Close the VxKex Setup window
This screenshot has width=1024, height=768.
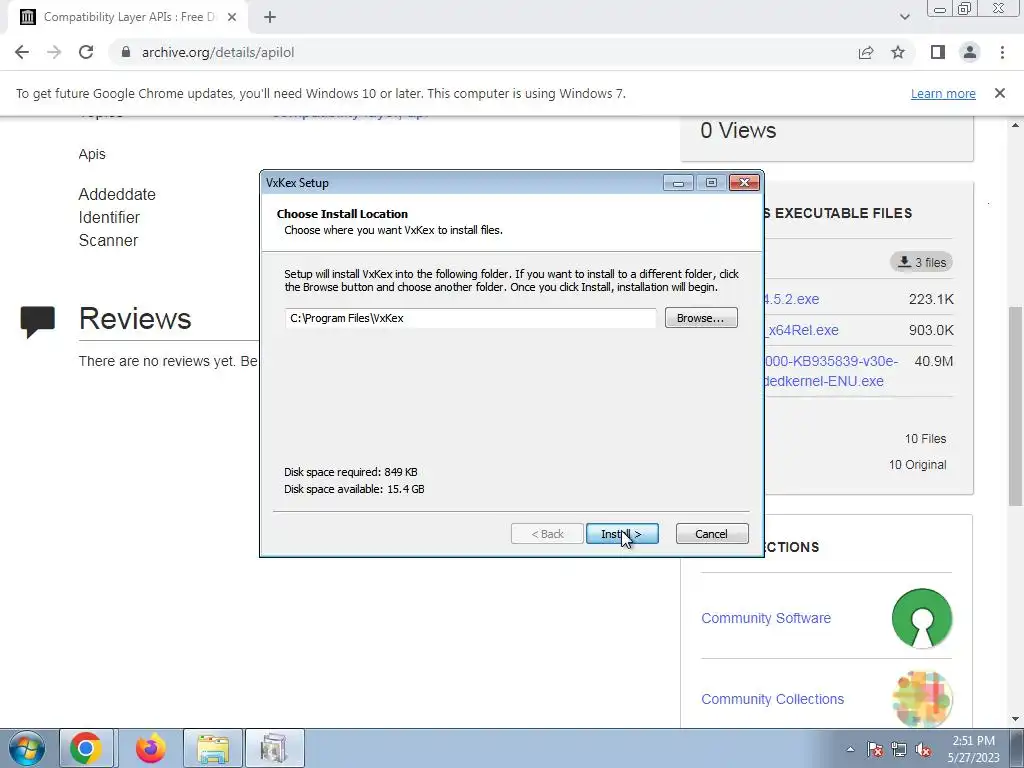pos(744,183)
